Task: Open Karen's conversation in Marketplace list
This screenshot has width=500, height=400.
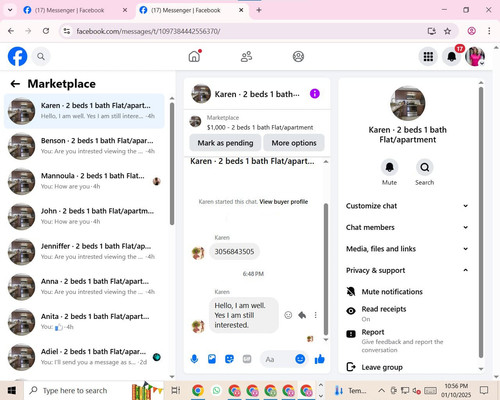Action: [x=84, y=111]
